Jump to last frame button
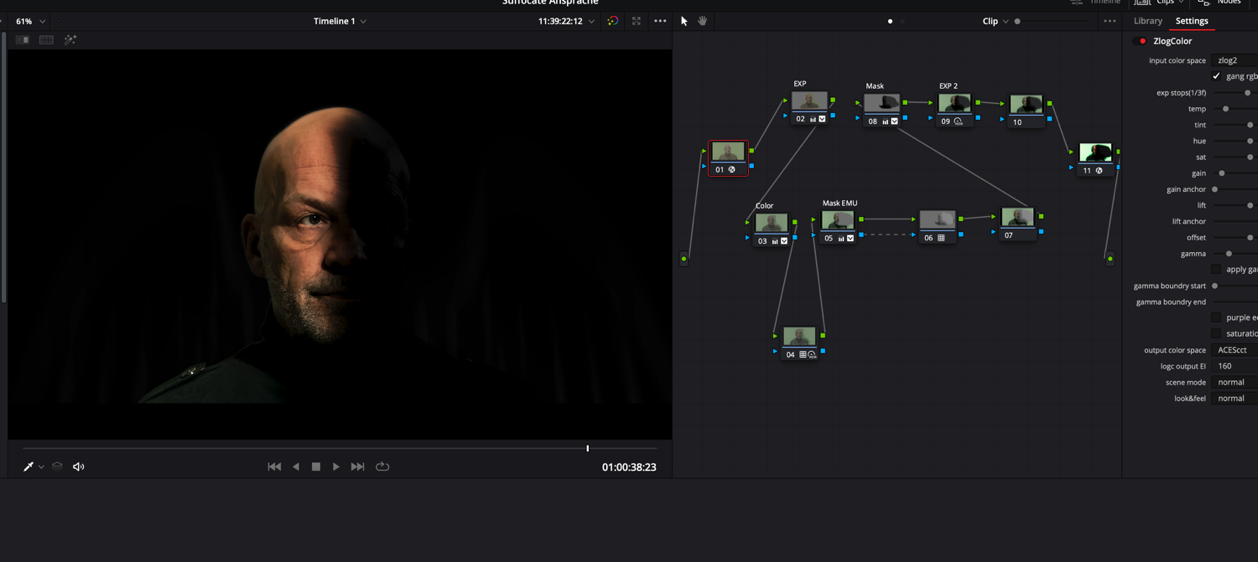 pos(357,467)
